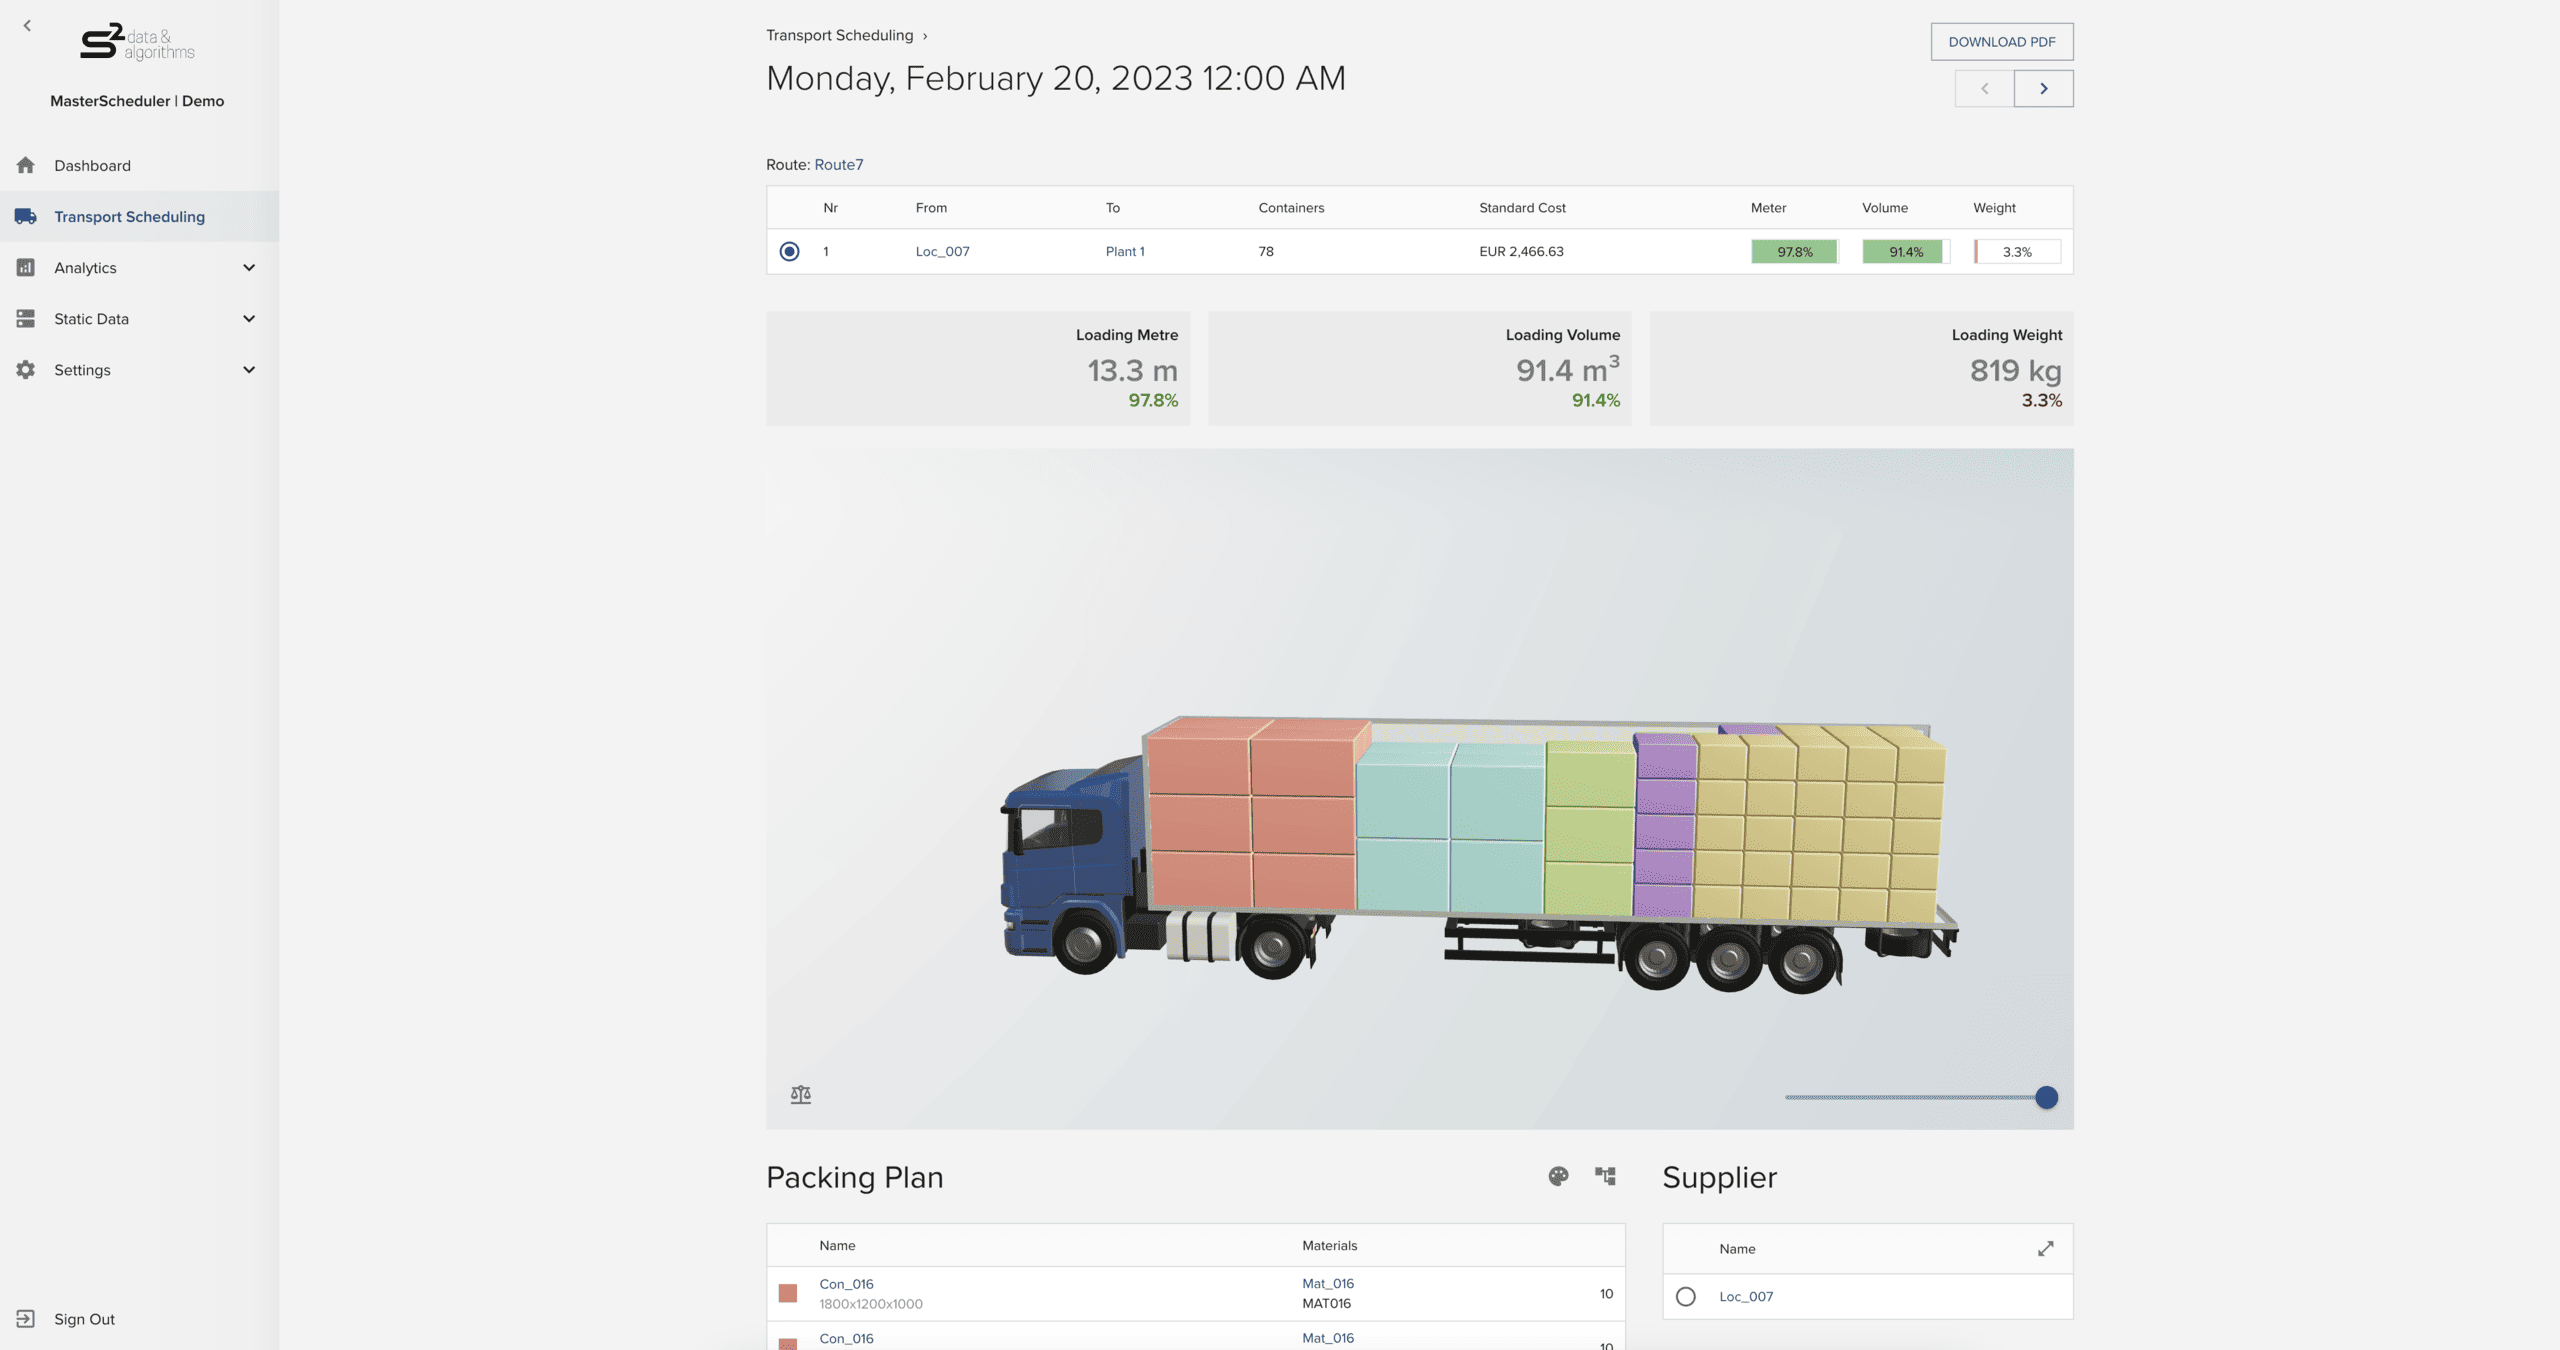Click the balance scale icon in truck view
The image size is (2560, 1350).
801,1094
